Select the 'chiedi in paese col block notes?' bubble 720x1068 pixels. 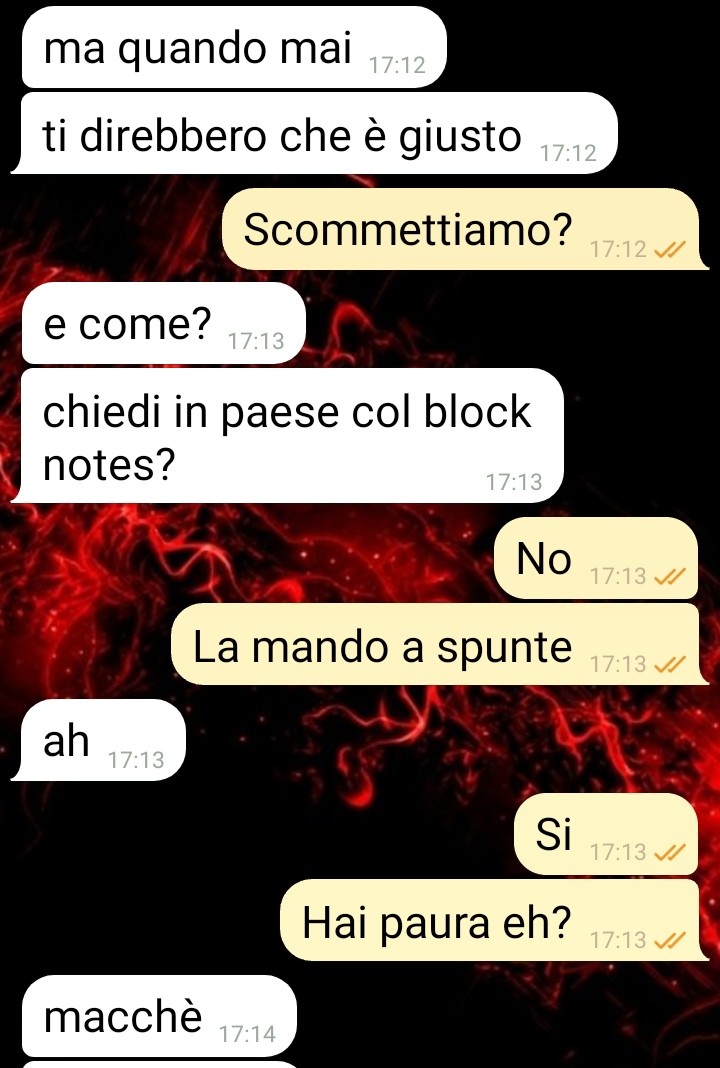tap(288, 436)
